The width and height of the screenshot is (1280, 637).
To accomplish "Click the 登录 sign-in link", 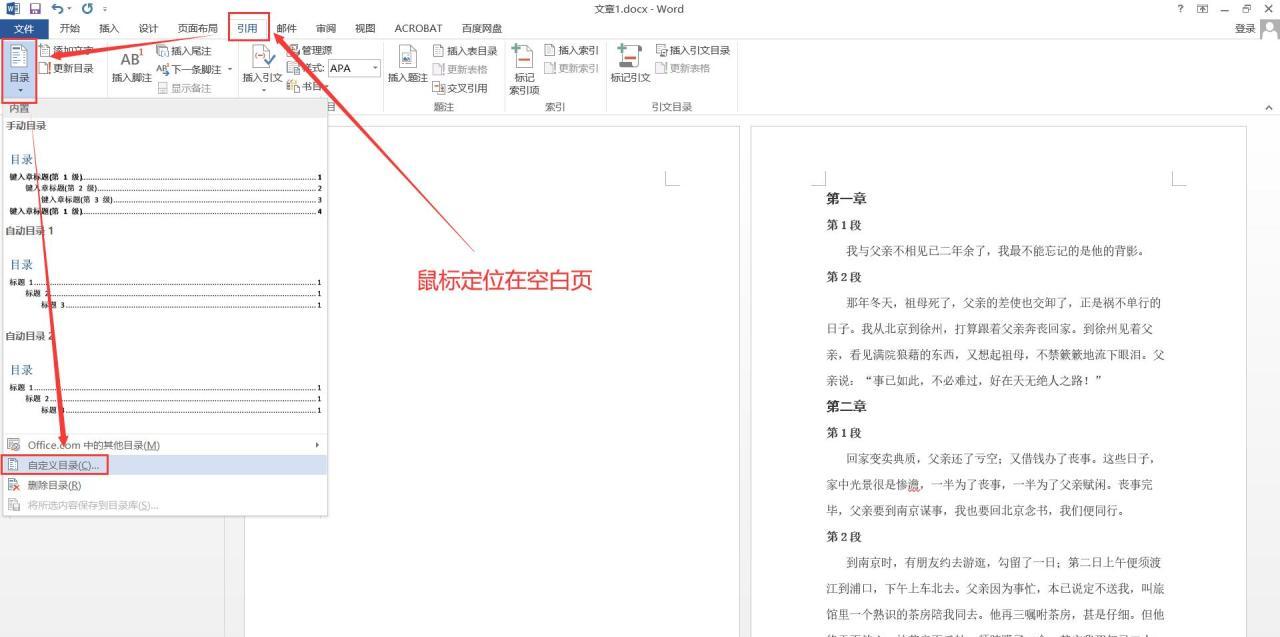I will 1245,29.
